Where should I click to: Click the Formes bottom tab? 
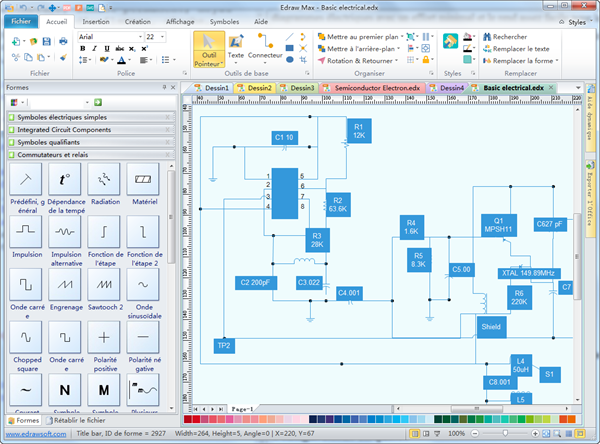[x=24, y=420]
